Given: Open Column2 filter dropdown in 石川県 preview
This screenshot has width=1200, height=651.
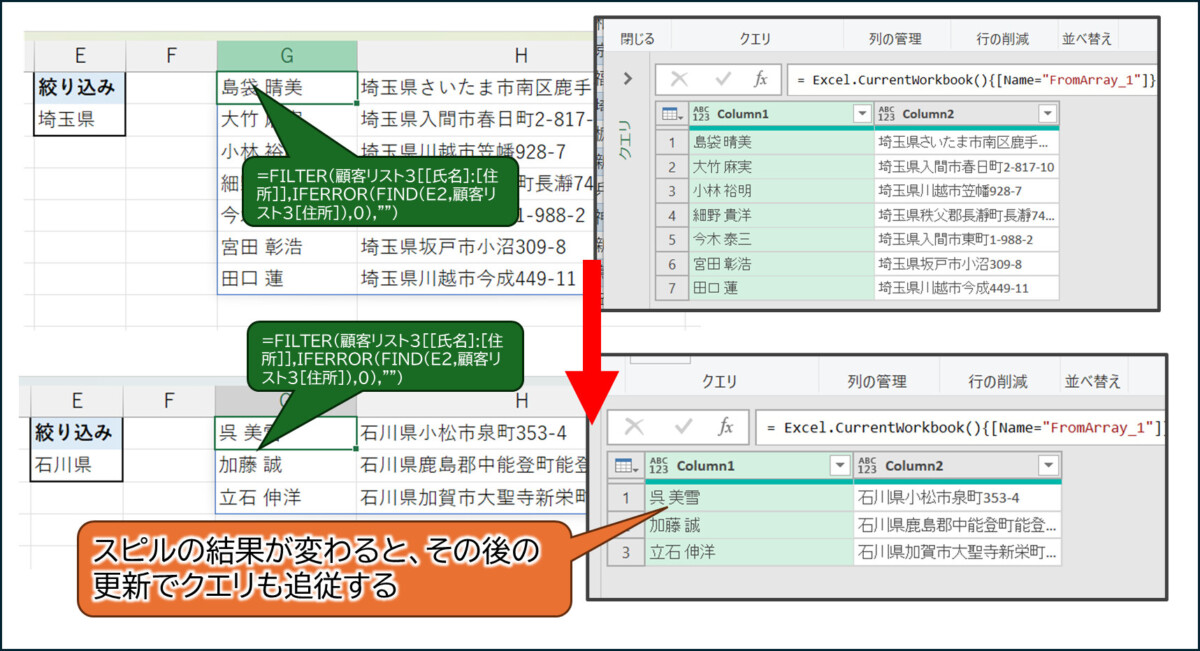Looking at the screenshot, I should pos(1047,466).
